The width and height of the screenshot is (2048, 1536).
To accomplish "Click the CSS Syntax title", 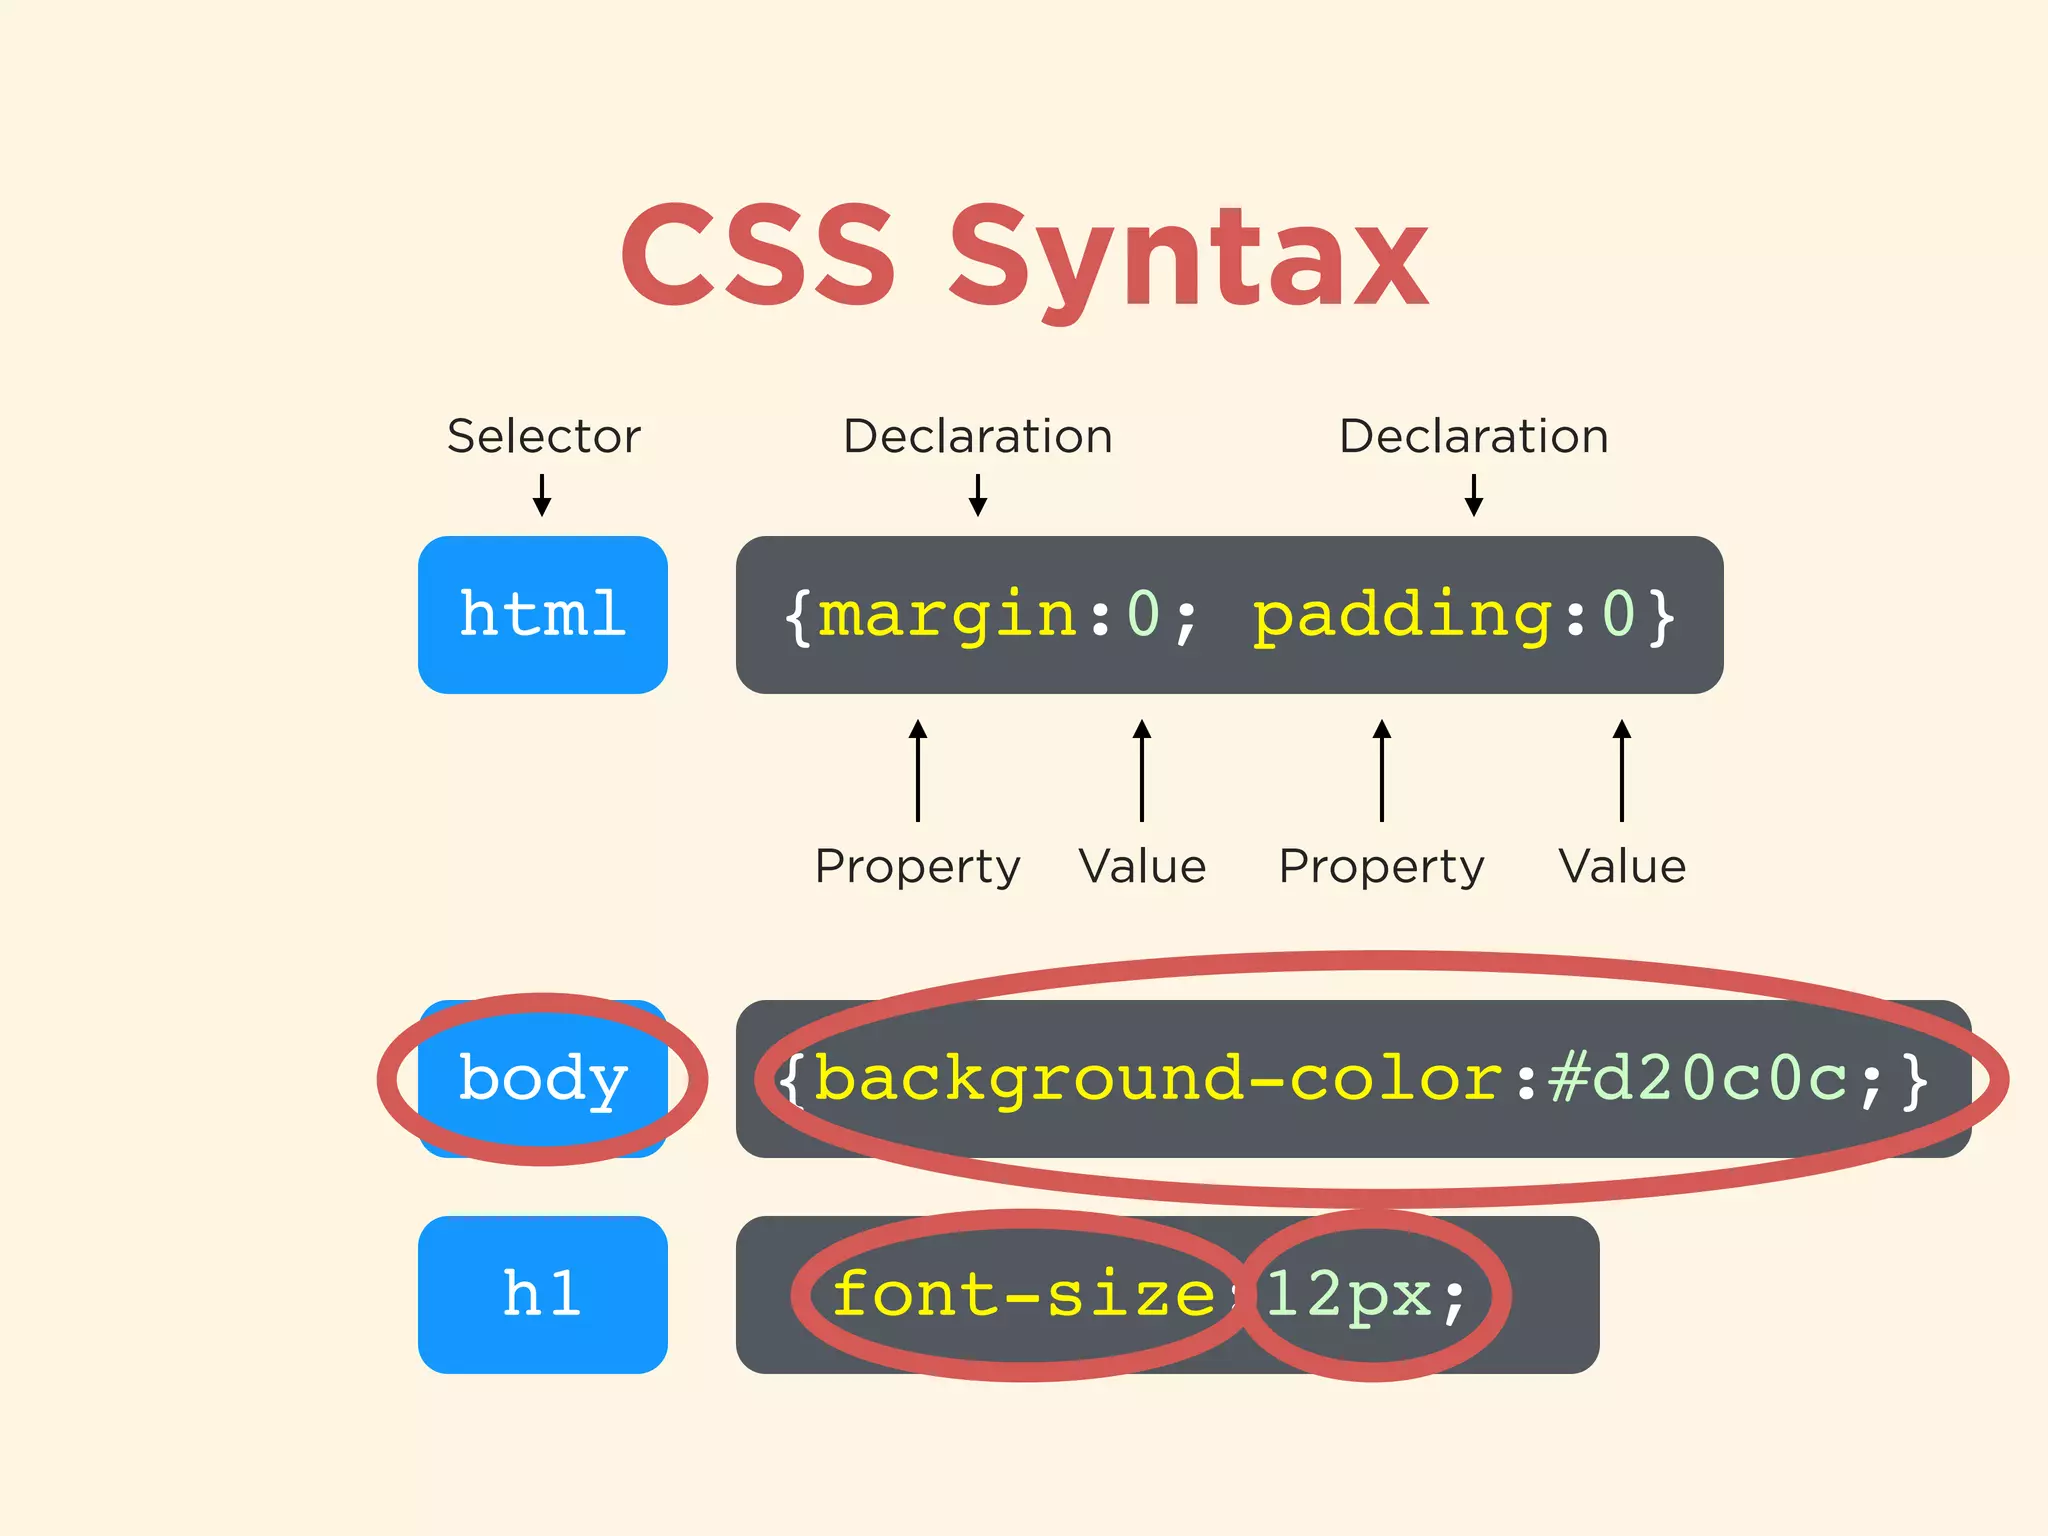I will tap(1024, 256).
